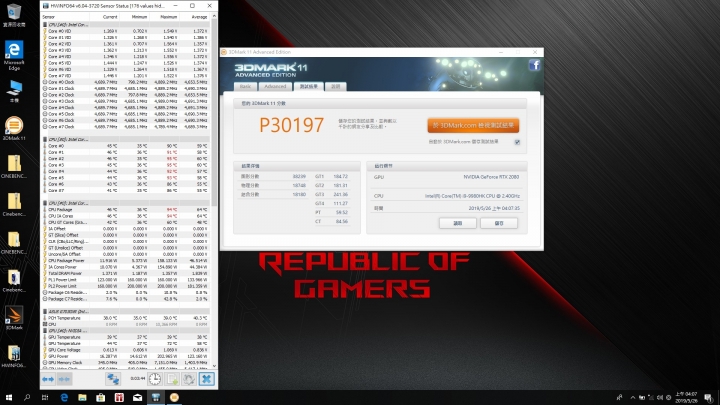The image size is (720, 405).
Task: Open the 3DMark desktop shortcut
Action: (14, 318)
